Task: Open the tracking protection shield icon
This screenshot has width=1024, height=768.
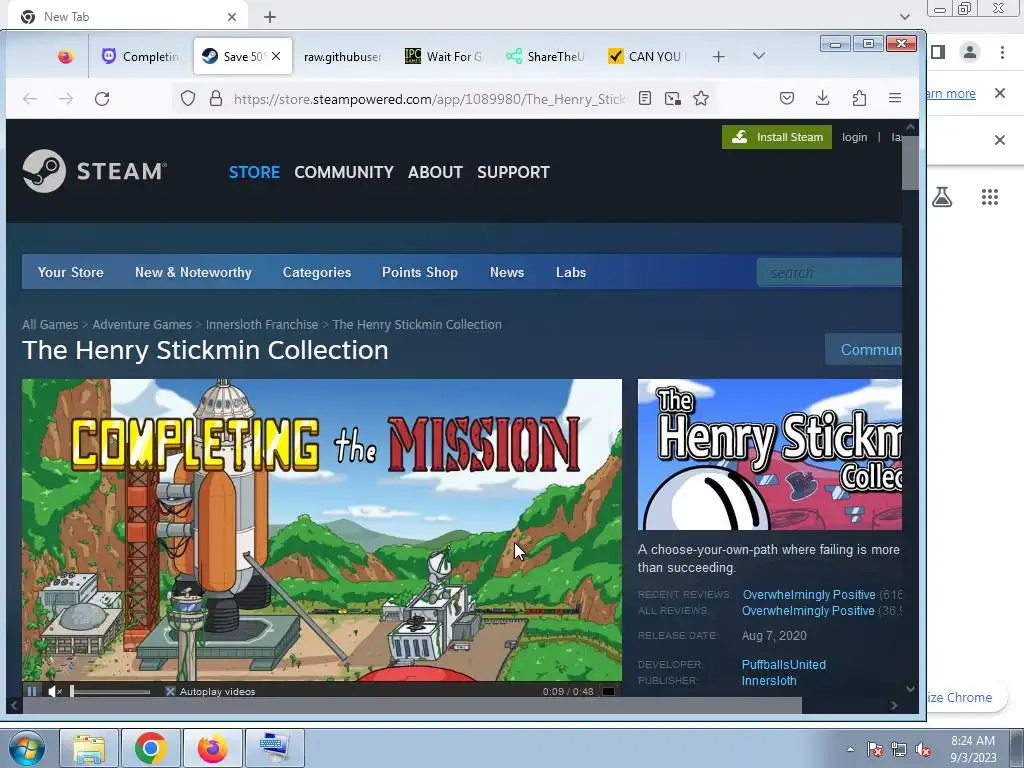Action: tap(188, 99)
